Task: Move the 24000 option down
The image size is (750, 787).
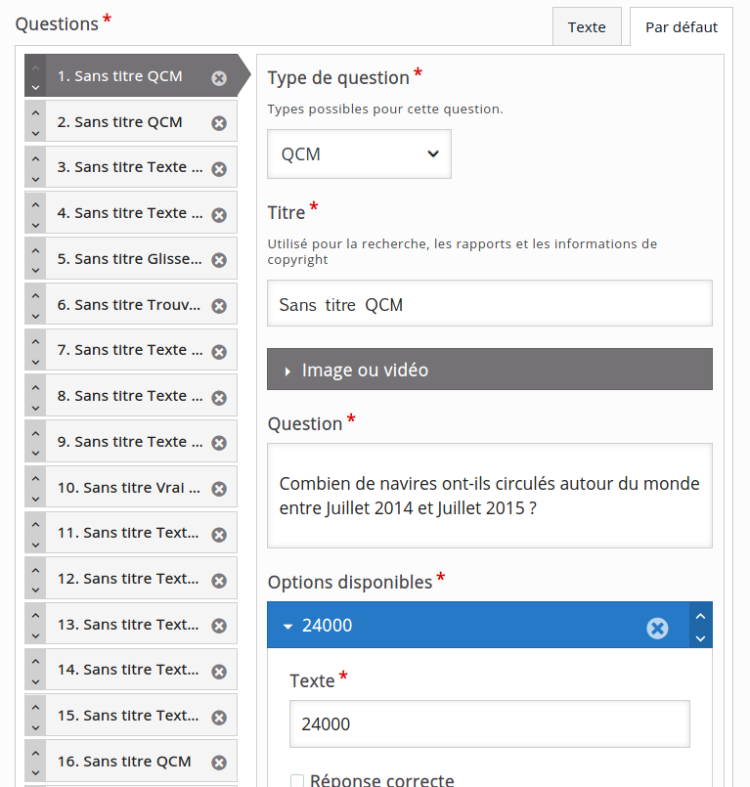Action: 700,637
